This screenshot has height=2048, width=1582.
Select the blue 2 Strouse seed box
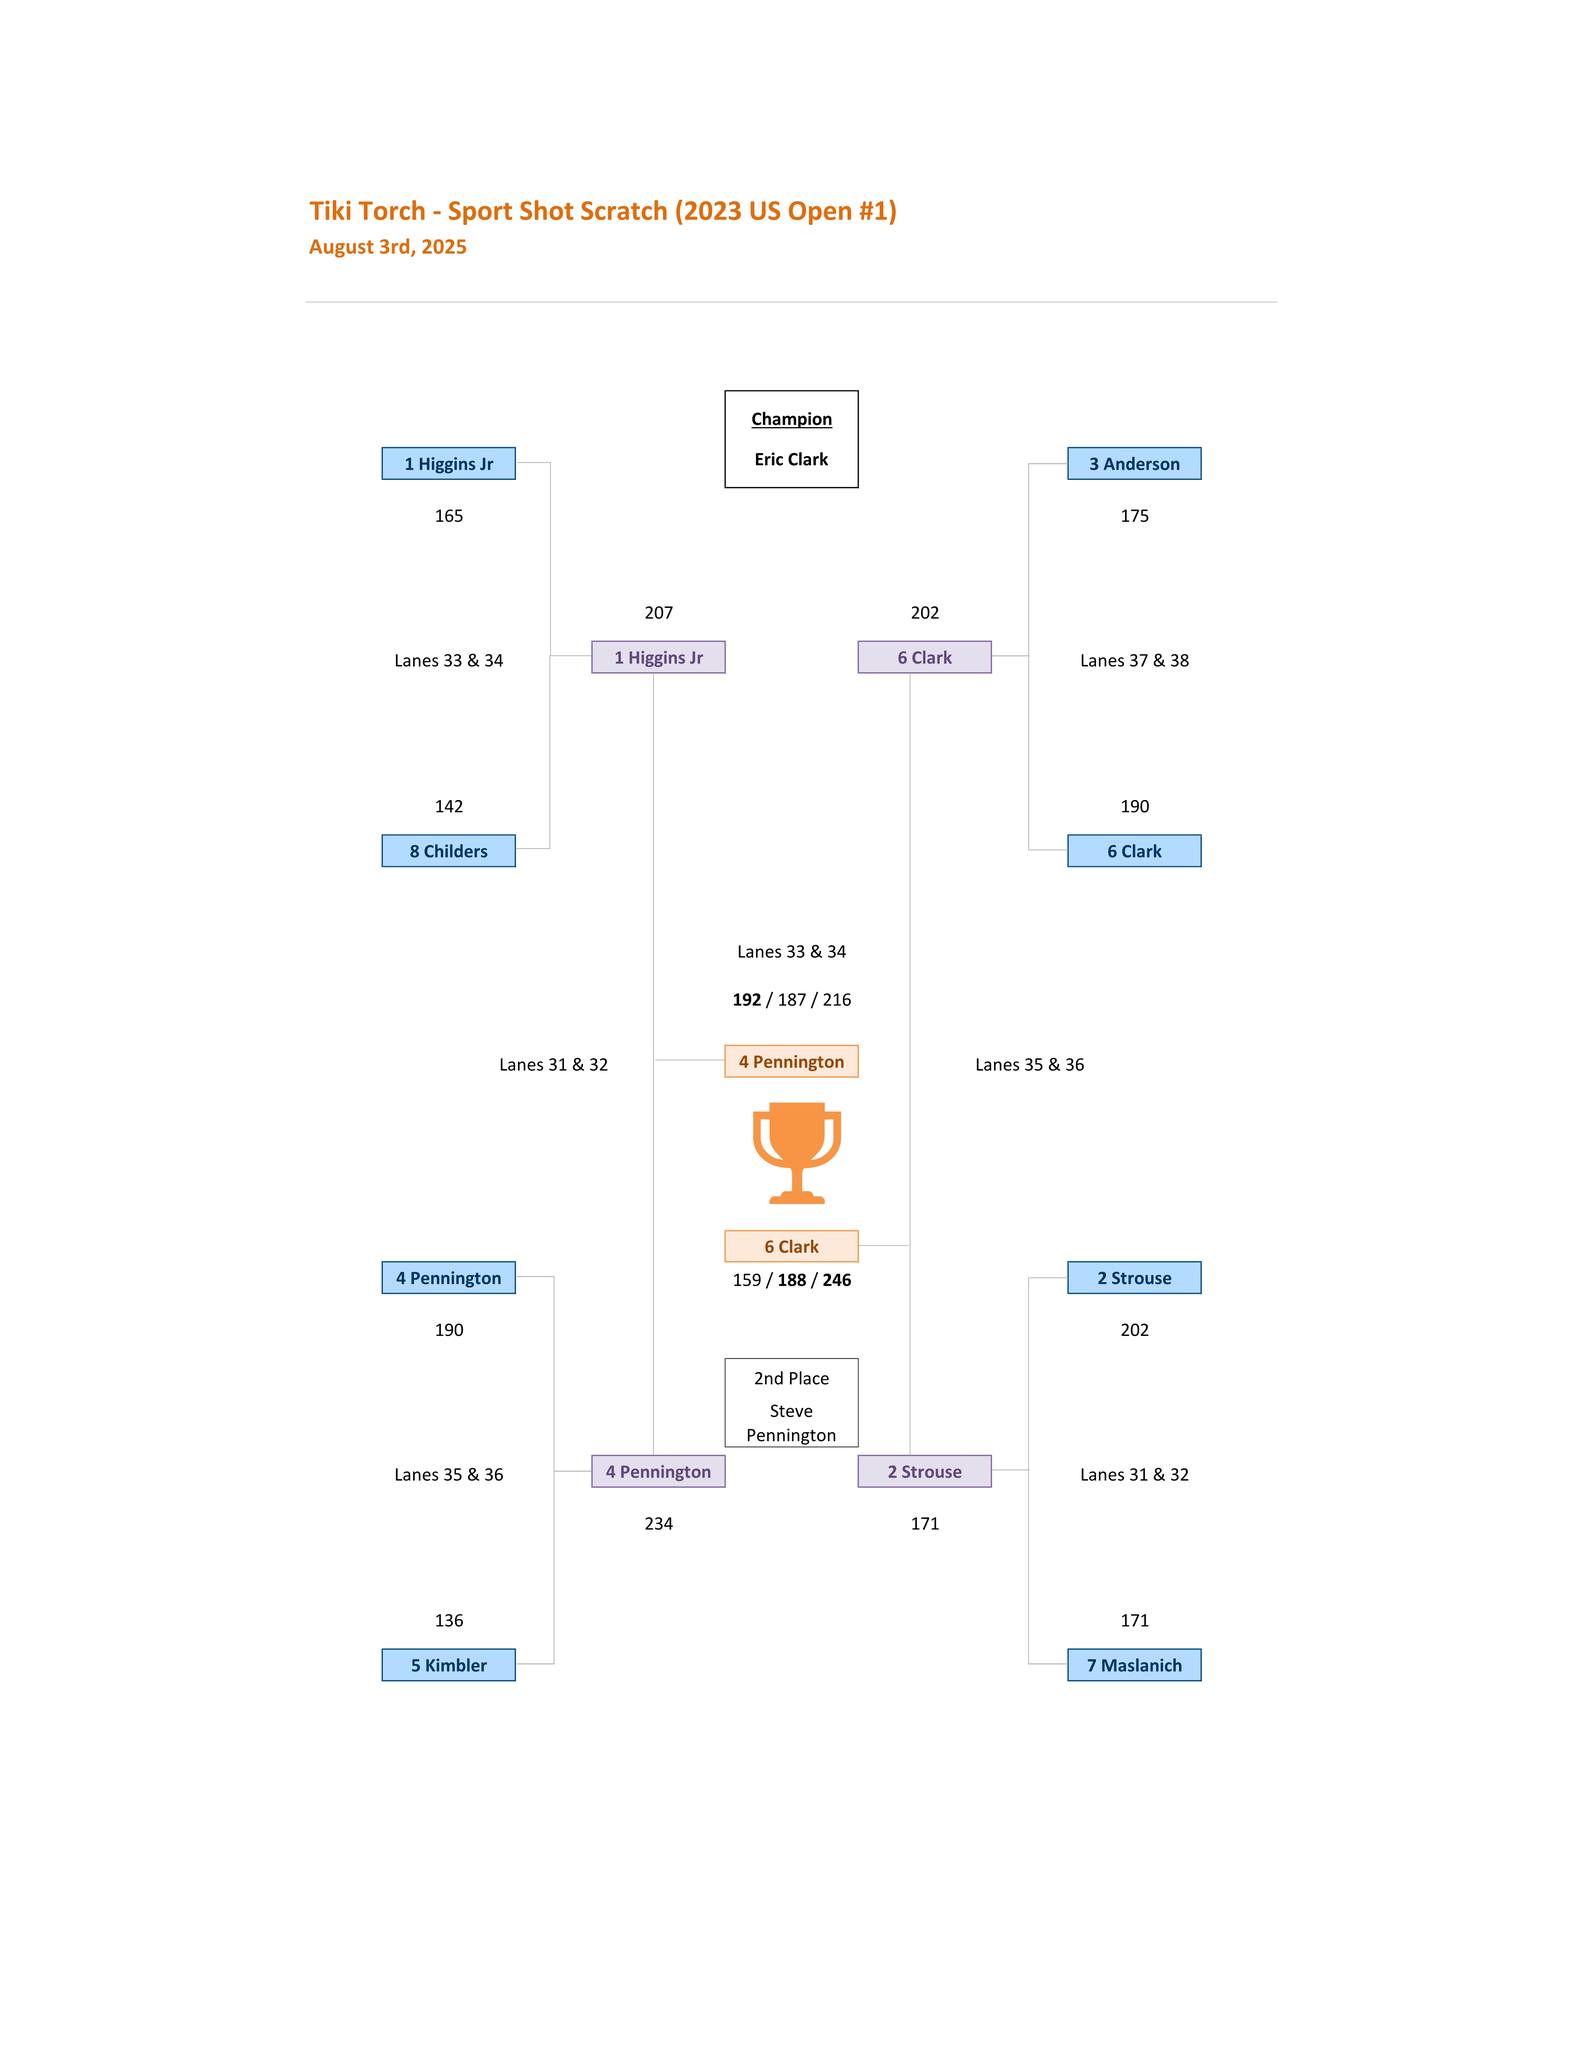tap(1134, 1277)
